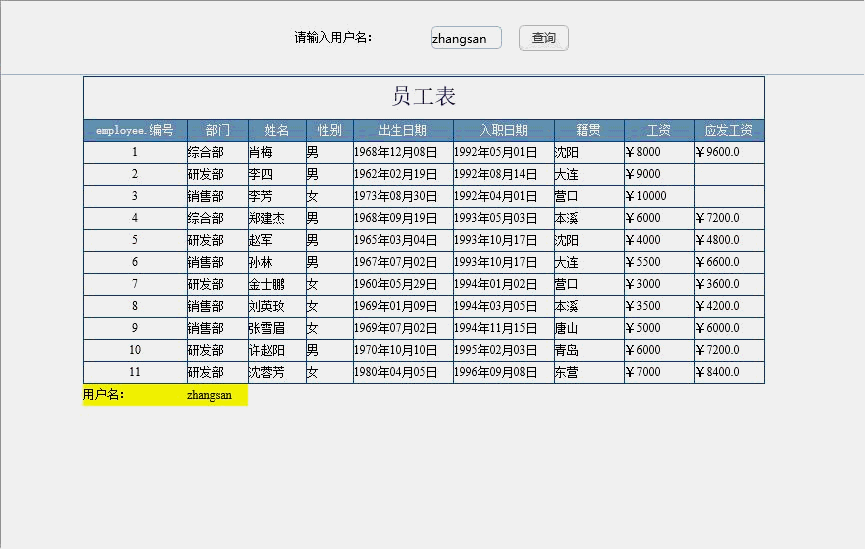The height and width of the screenshot is (549, 865).
Task: Click salary cell ￥5500
Action: (x=659, y=263)
